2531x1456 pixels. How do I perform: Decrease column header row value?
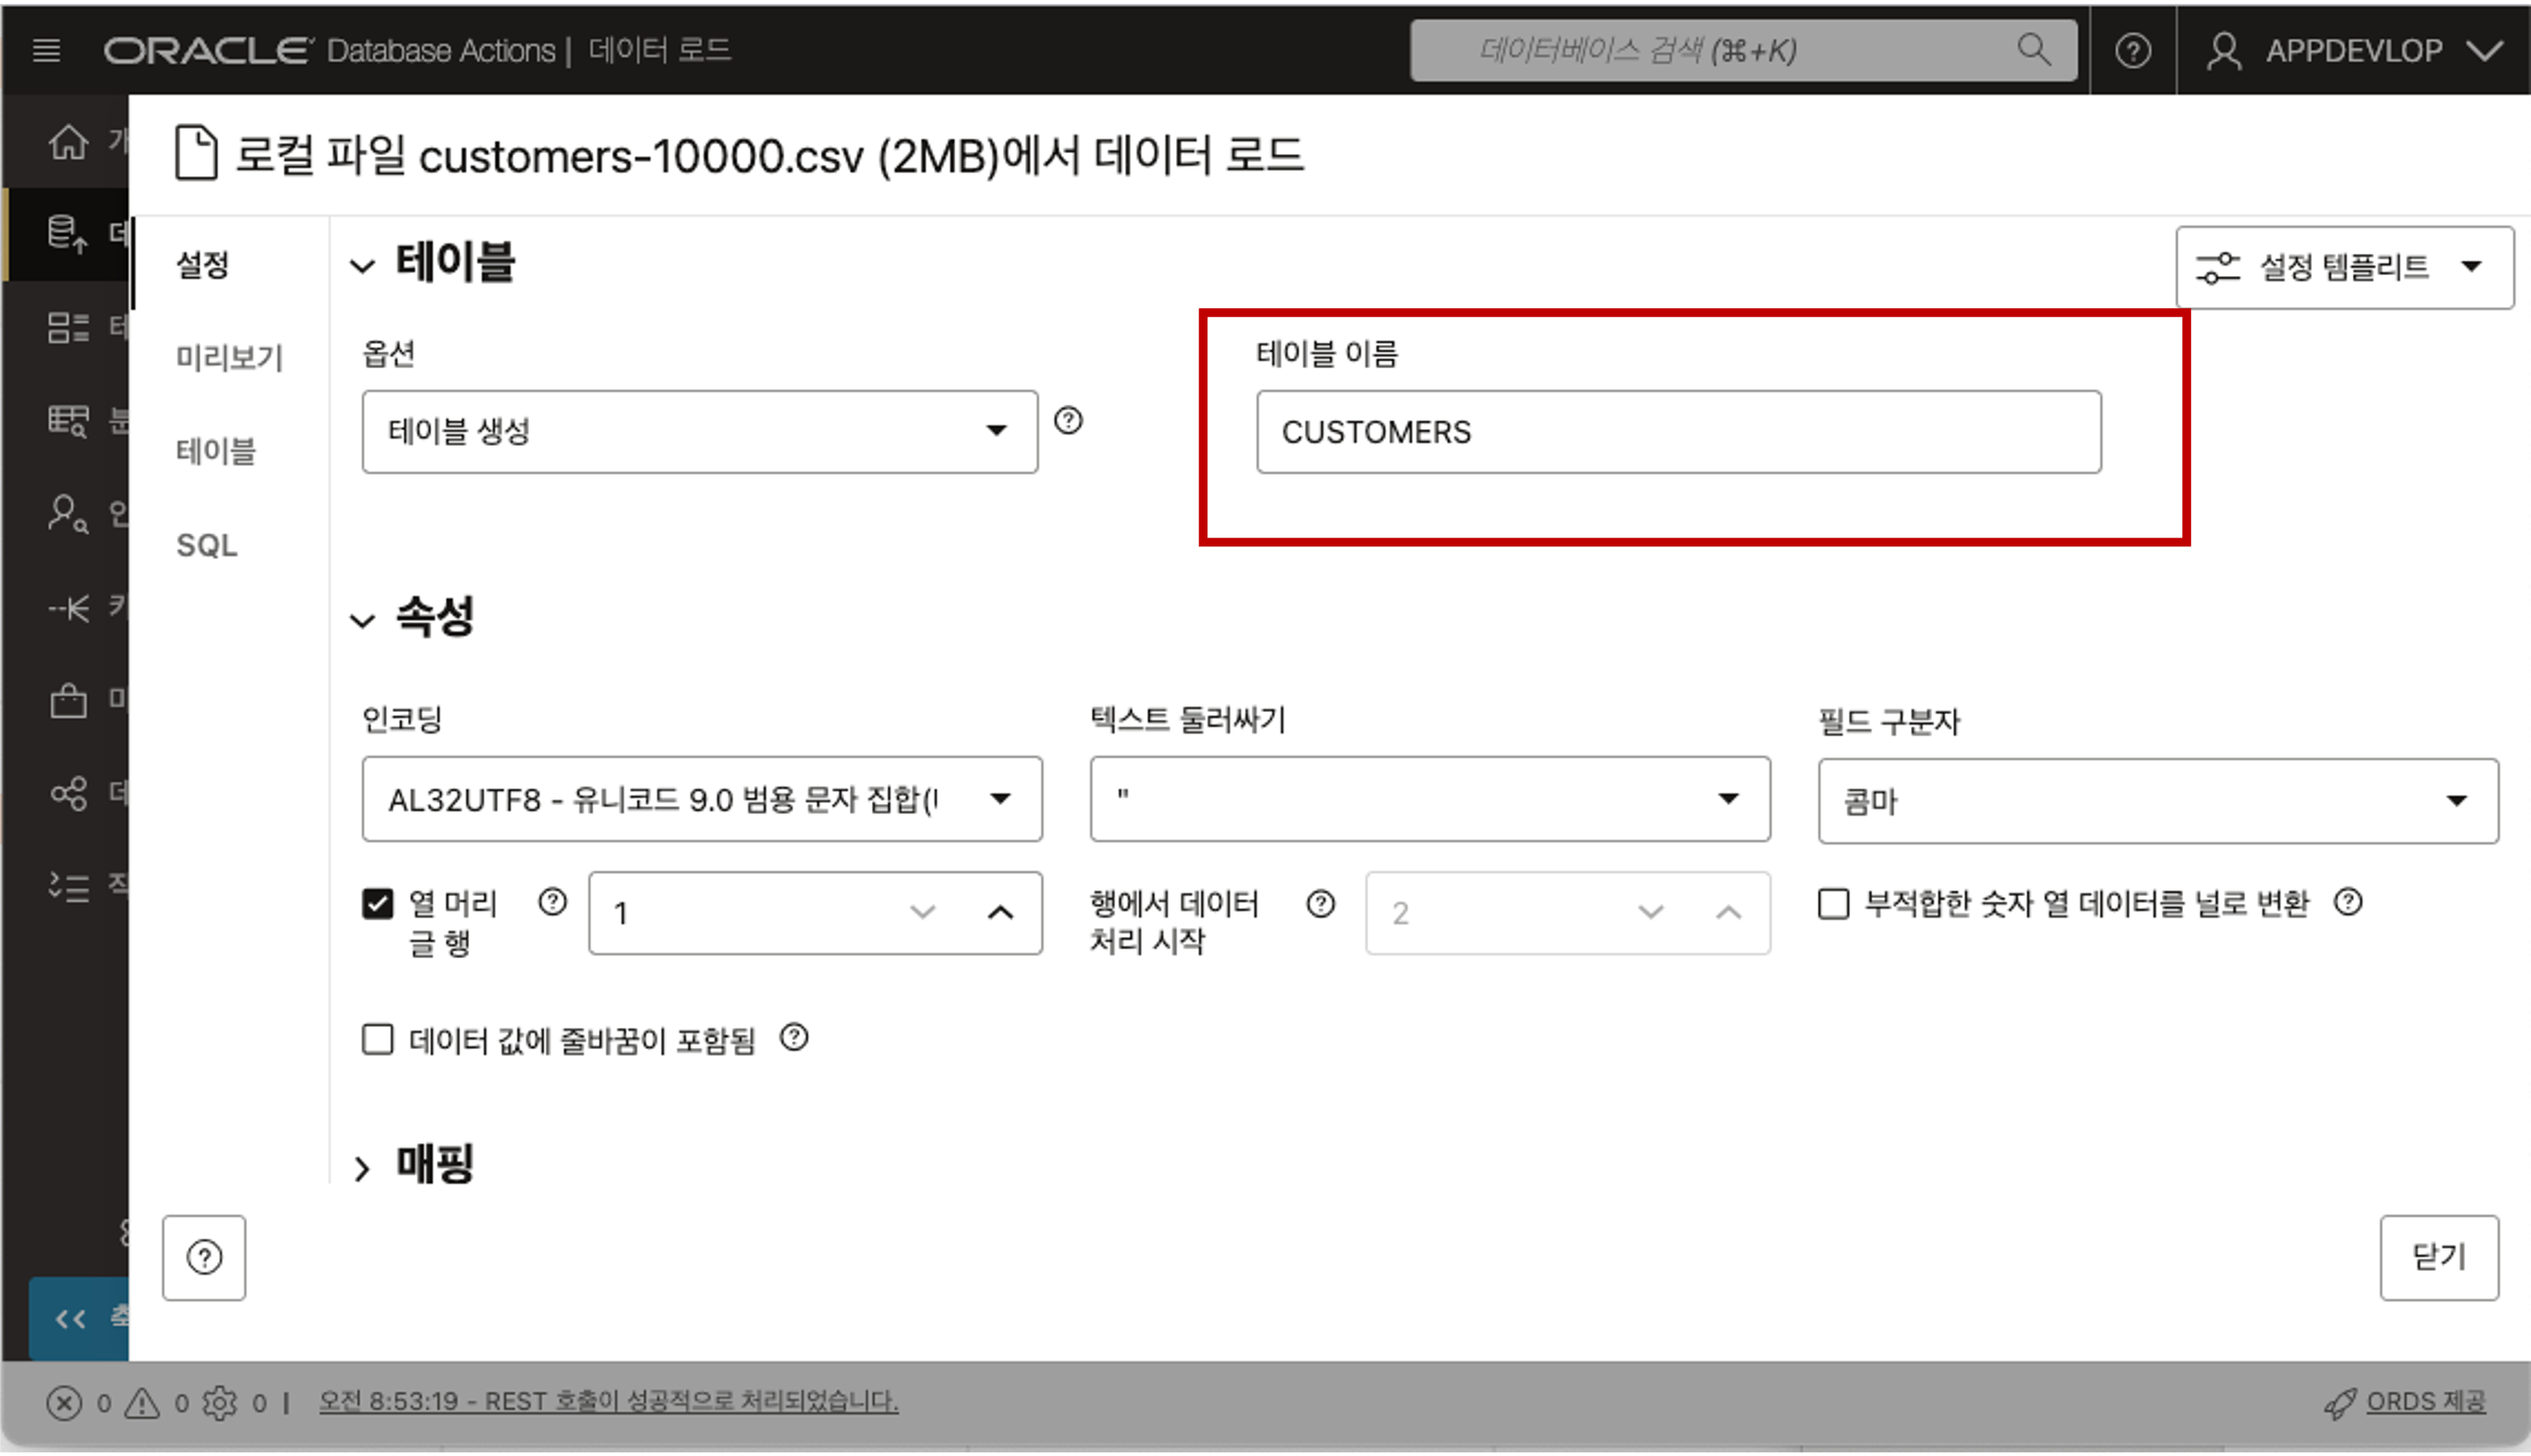coord(922,912)
